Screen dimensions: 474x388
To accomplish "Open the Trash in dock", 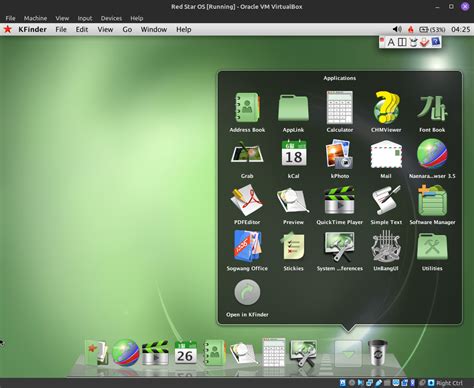I will 377,353.
